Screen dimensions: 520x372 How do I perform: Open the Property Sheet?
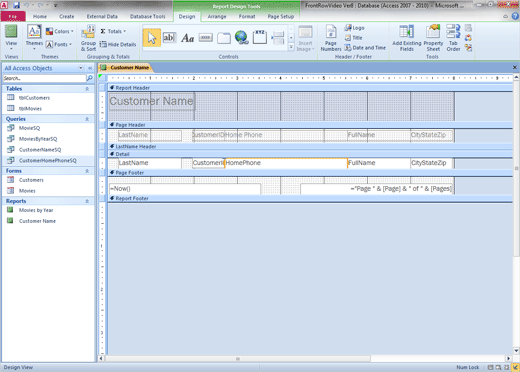click(x=433, y=38)
